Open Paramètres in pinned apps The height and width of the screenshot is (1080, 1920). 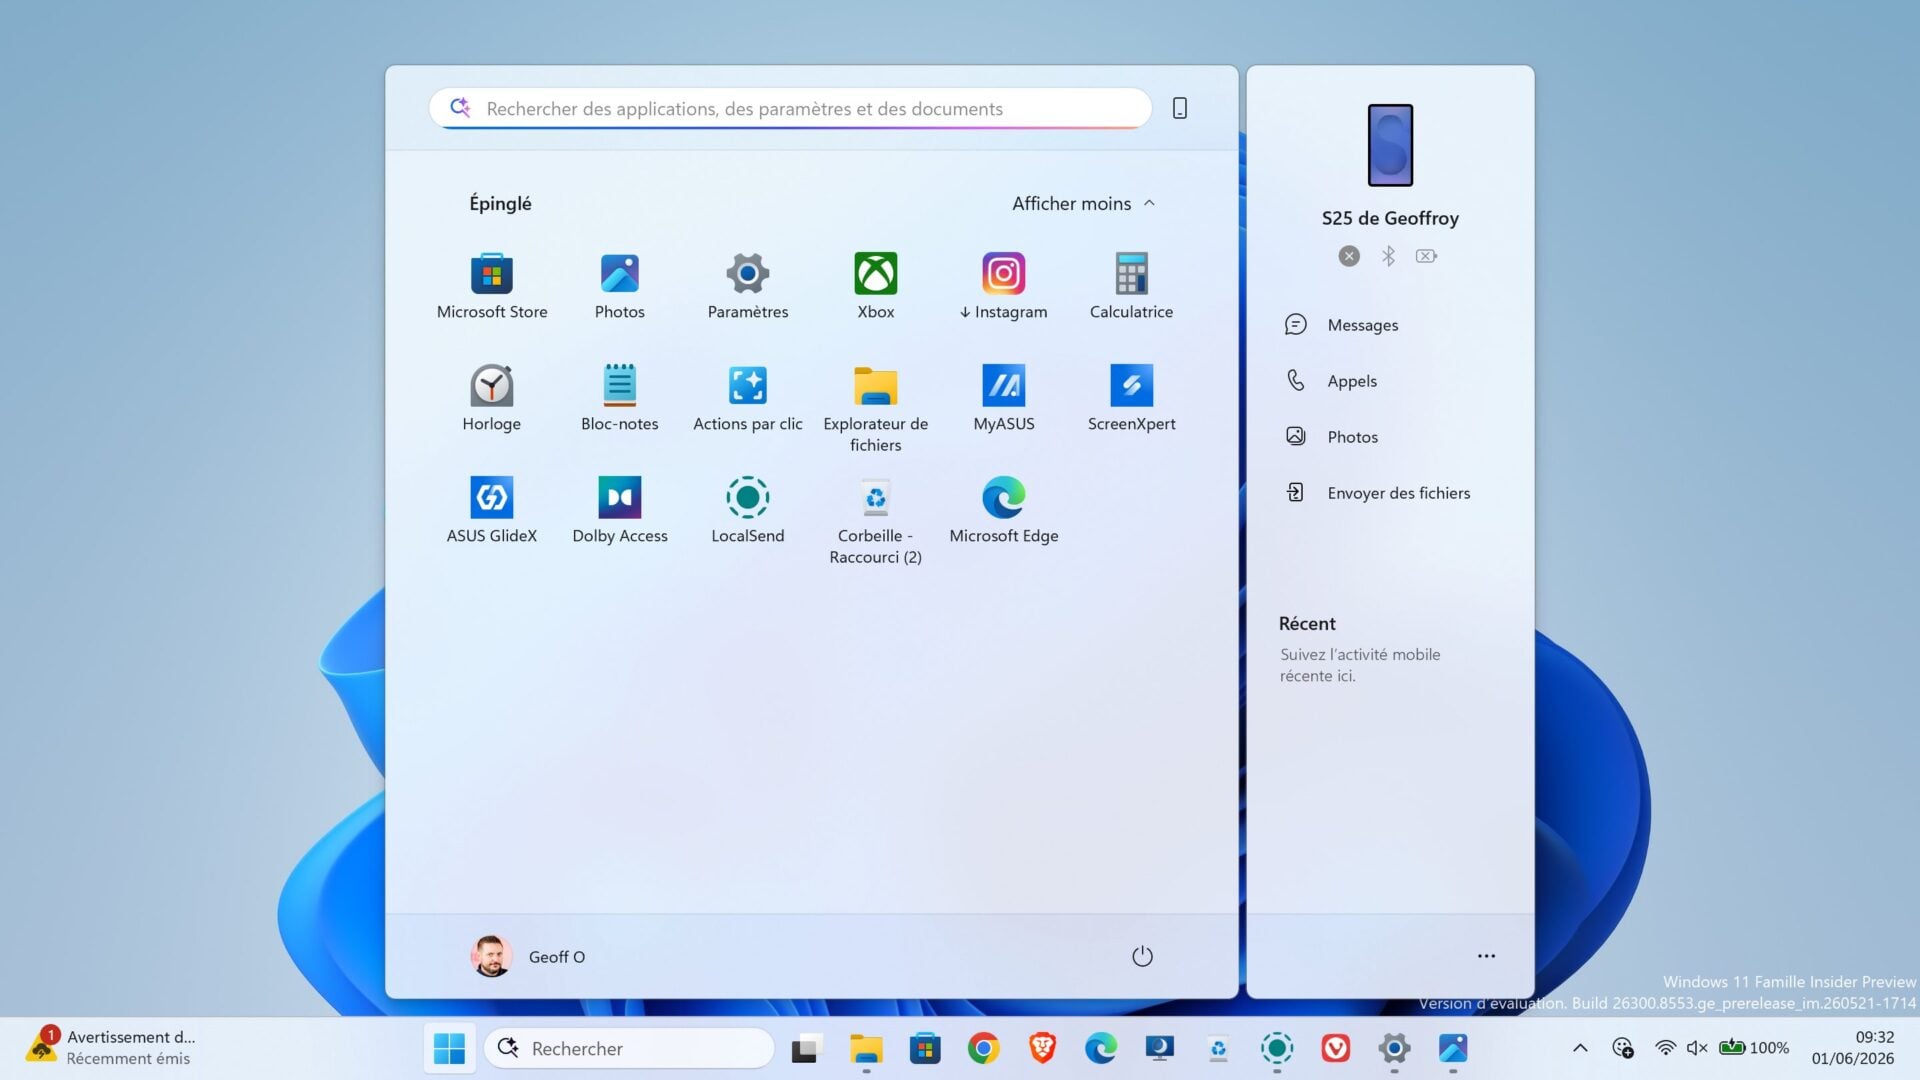(748, 287)
